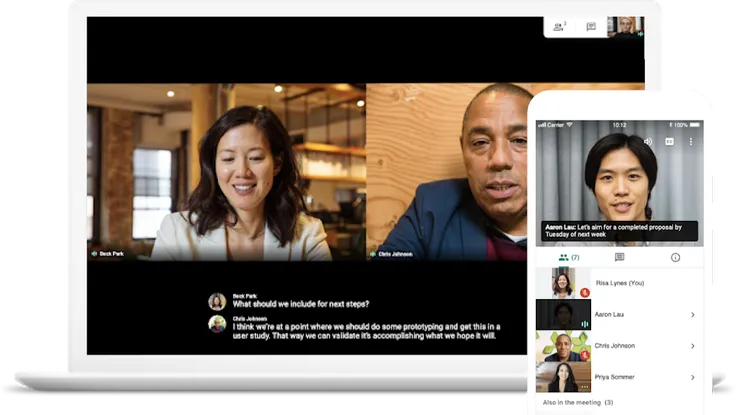736x415 pixels.
Task: Click Beck Park's caption avatar
Action: click(x=217, y=301)
